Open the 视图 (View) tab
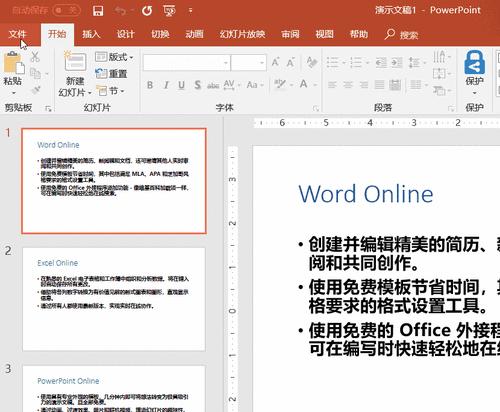The width and height of the screenshot is (500, 412). (x=324, y=34)
